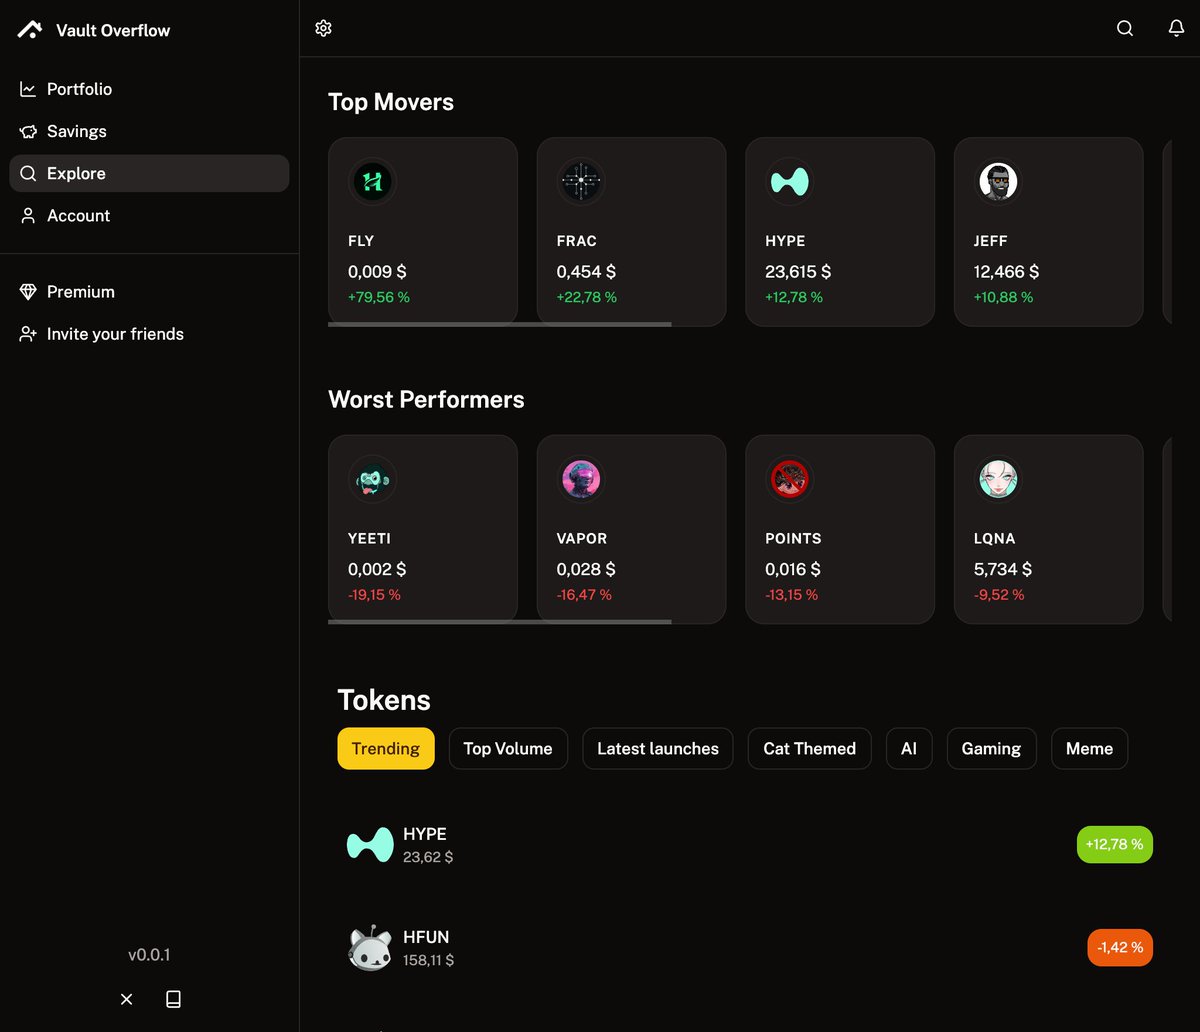Click JEFF price 12,466 $

(1006, 271)
